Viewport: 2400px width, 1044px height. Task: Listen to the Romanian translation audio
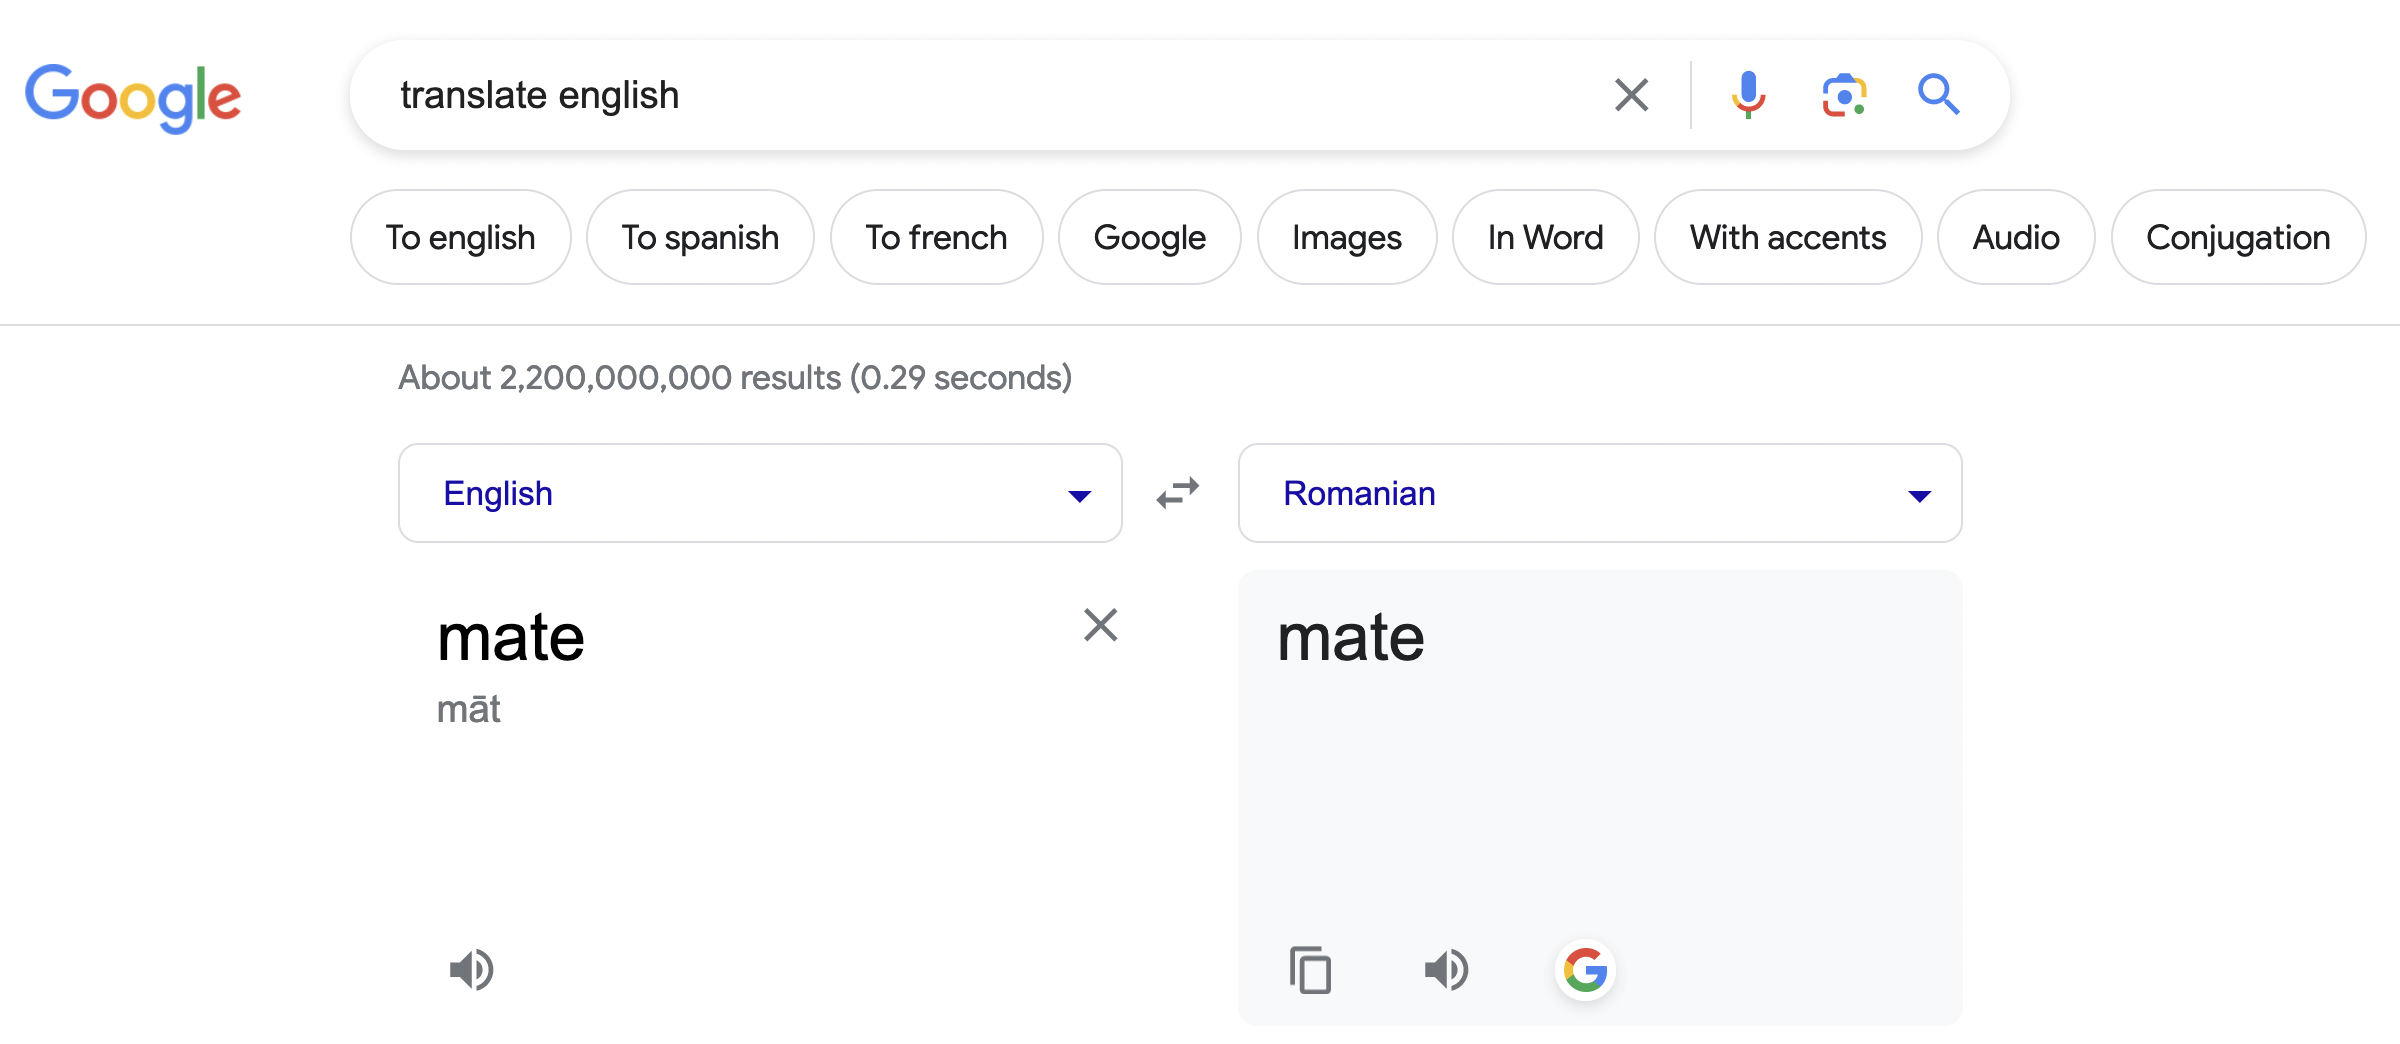[1446, 969]
